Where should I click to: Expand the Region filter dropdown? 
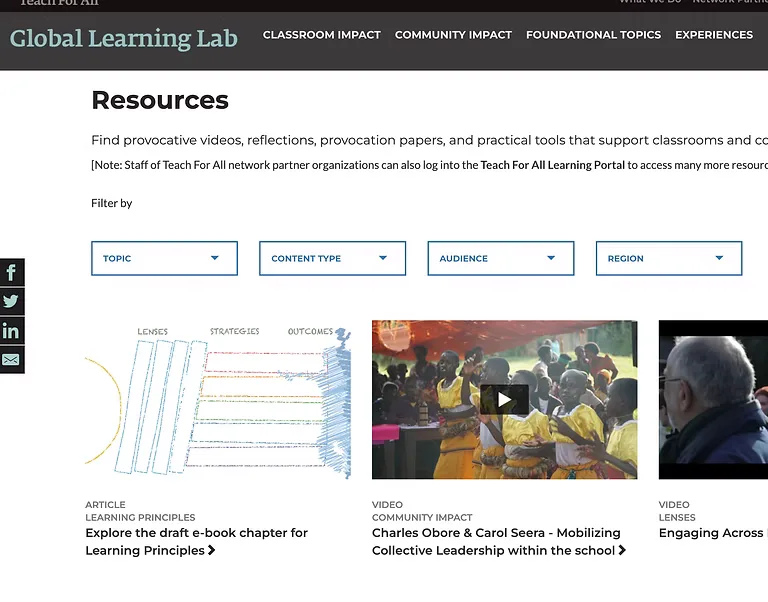669,258
